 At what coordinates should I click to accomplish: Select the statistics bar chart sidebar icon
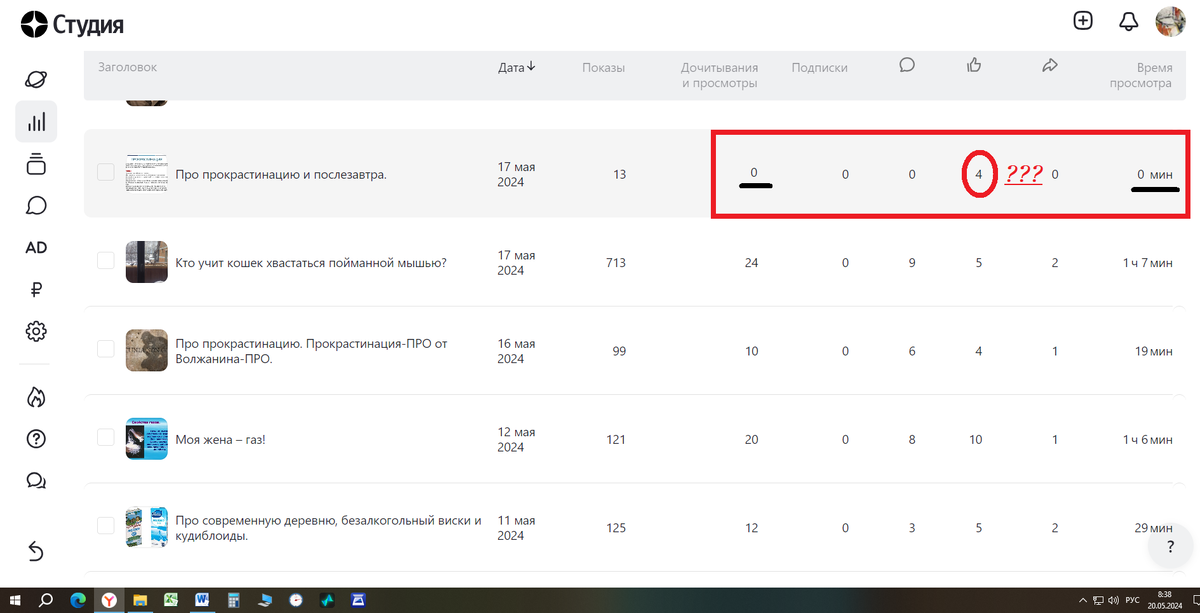(36, 122)
